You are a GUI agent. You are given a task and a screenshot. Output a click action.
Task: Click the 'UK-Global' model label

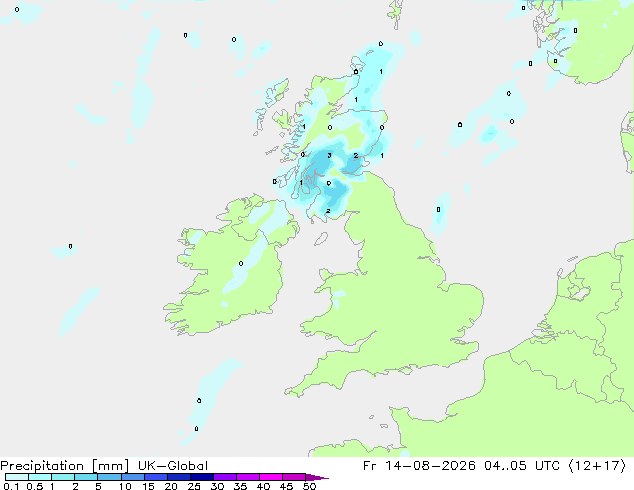tap(173, 466)
